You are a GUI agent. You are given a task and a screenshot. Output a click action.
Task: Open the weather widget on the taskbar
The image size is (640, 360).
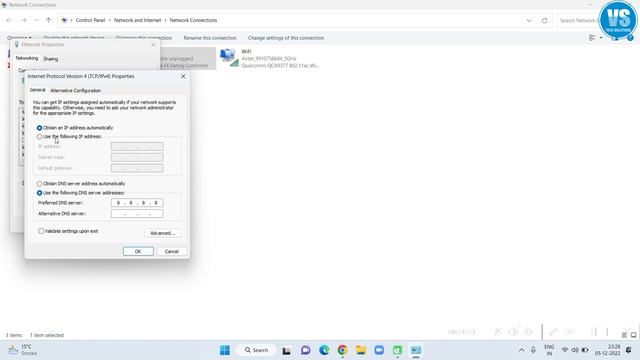tap(23, 350)
